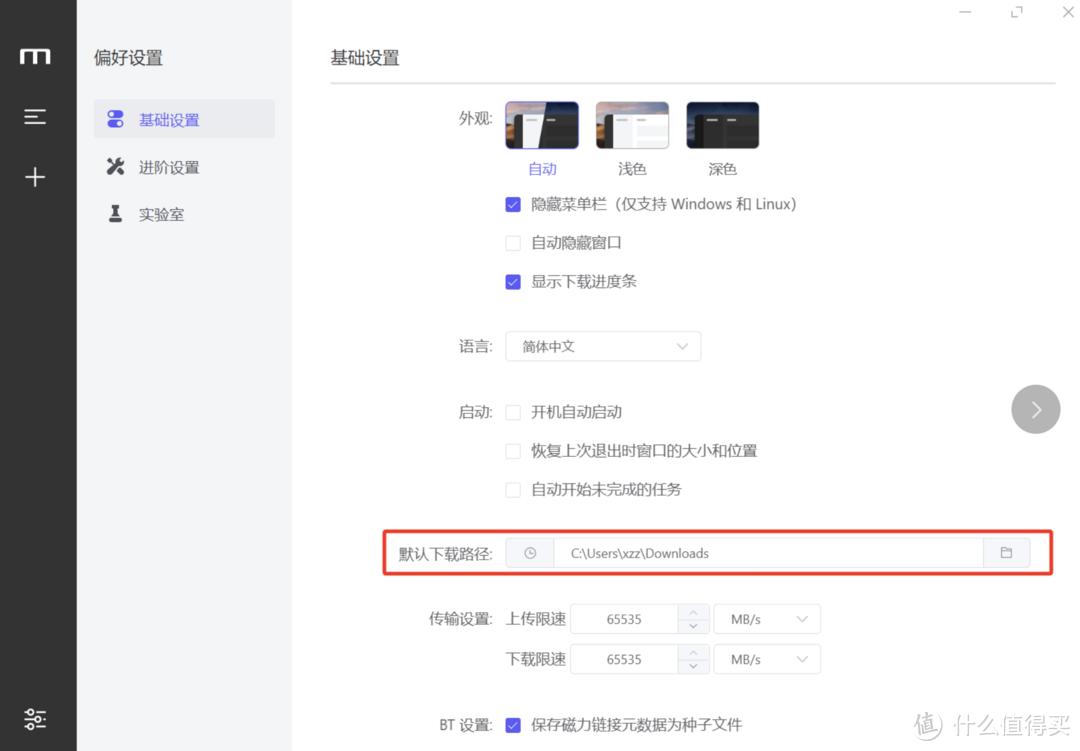
Task: Increase 上传限速 value with up arrow
Action: pyautogui.click(x=694, y=612)
